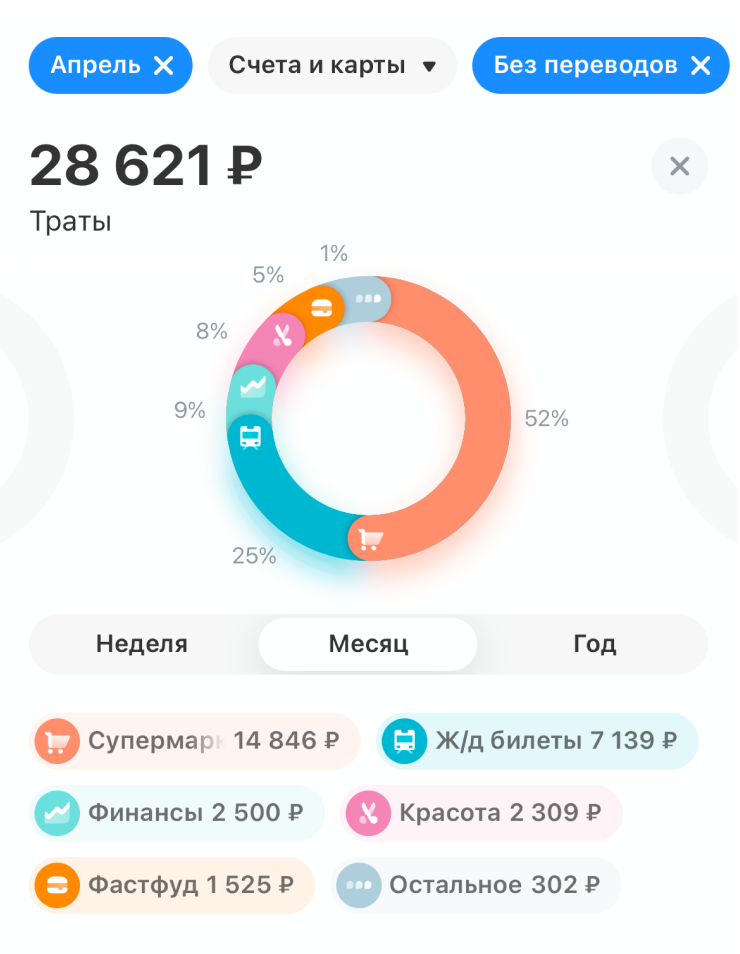Switch period to Год
Viewport: 740px width, 954px height.
[x=595, y=644]
